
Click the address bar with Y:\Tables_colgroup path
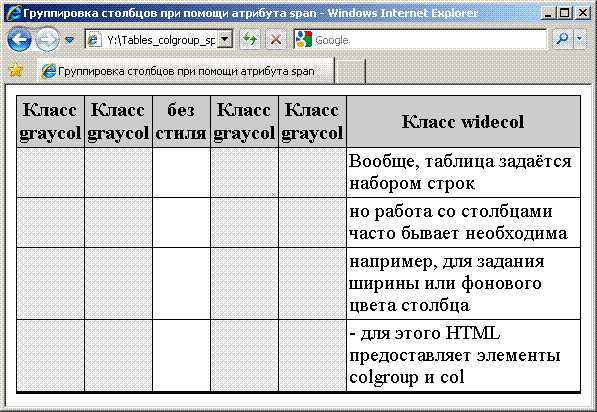(x=159, y=39)
